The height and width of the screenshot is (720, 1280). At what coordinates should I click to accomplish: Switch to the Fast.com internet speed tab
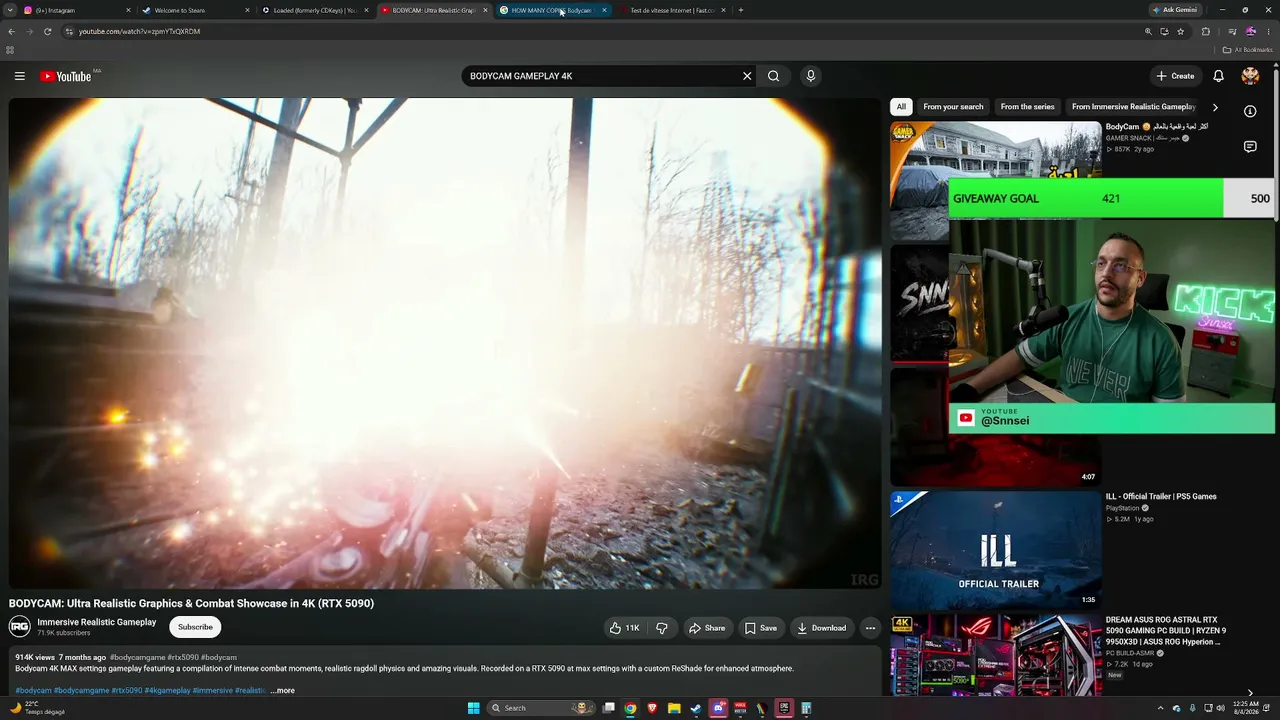point(671,10)
